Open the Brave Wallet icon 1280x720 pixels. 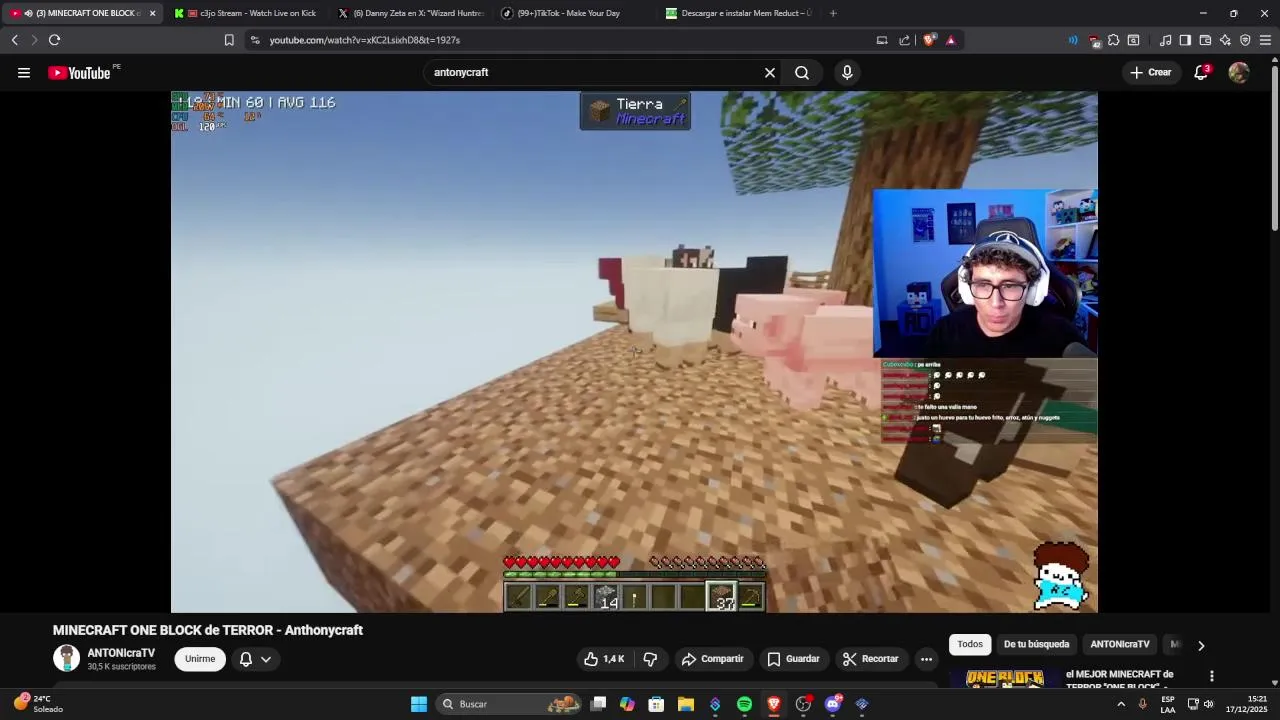coord(1205,40)
